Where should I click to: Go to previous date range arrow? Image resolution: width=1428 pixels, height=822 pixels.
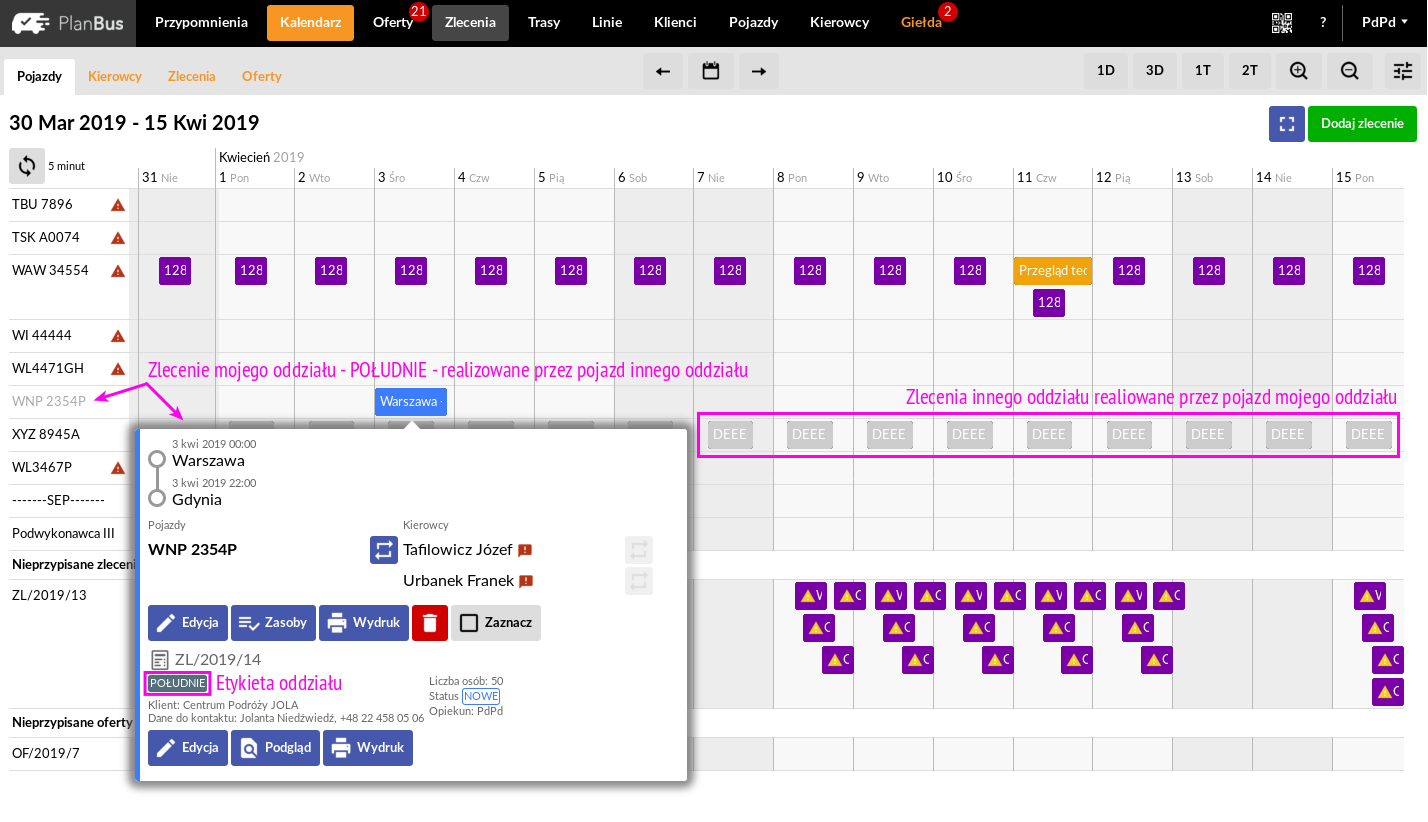click(x=662, y=71)
